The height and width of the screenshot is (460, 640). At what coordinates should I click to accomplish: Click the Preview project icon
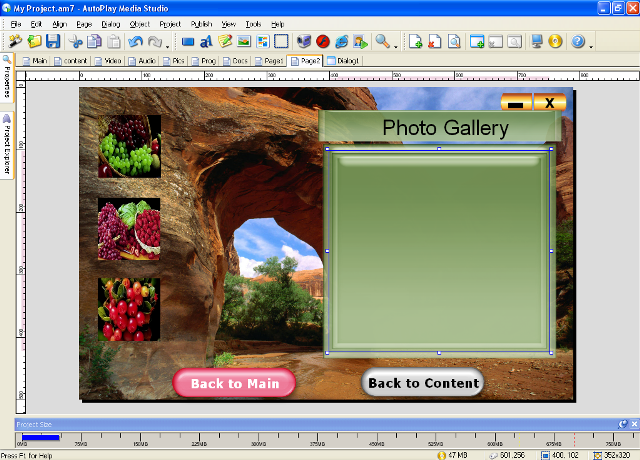point(538,42)
